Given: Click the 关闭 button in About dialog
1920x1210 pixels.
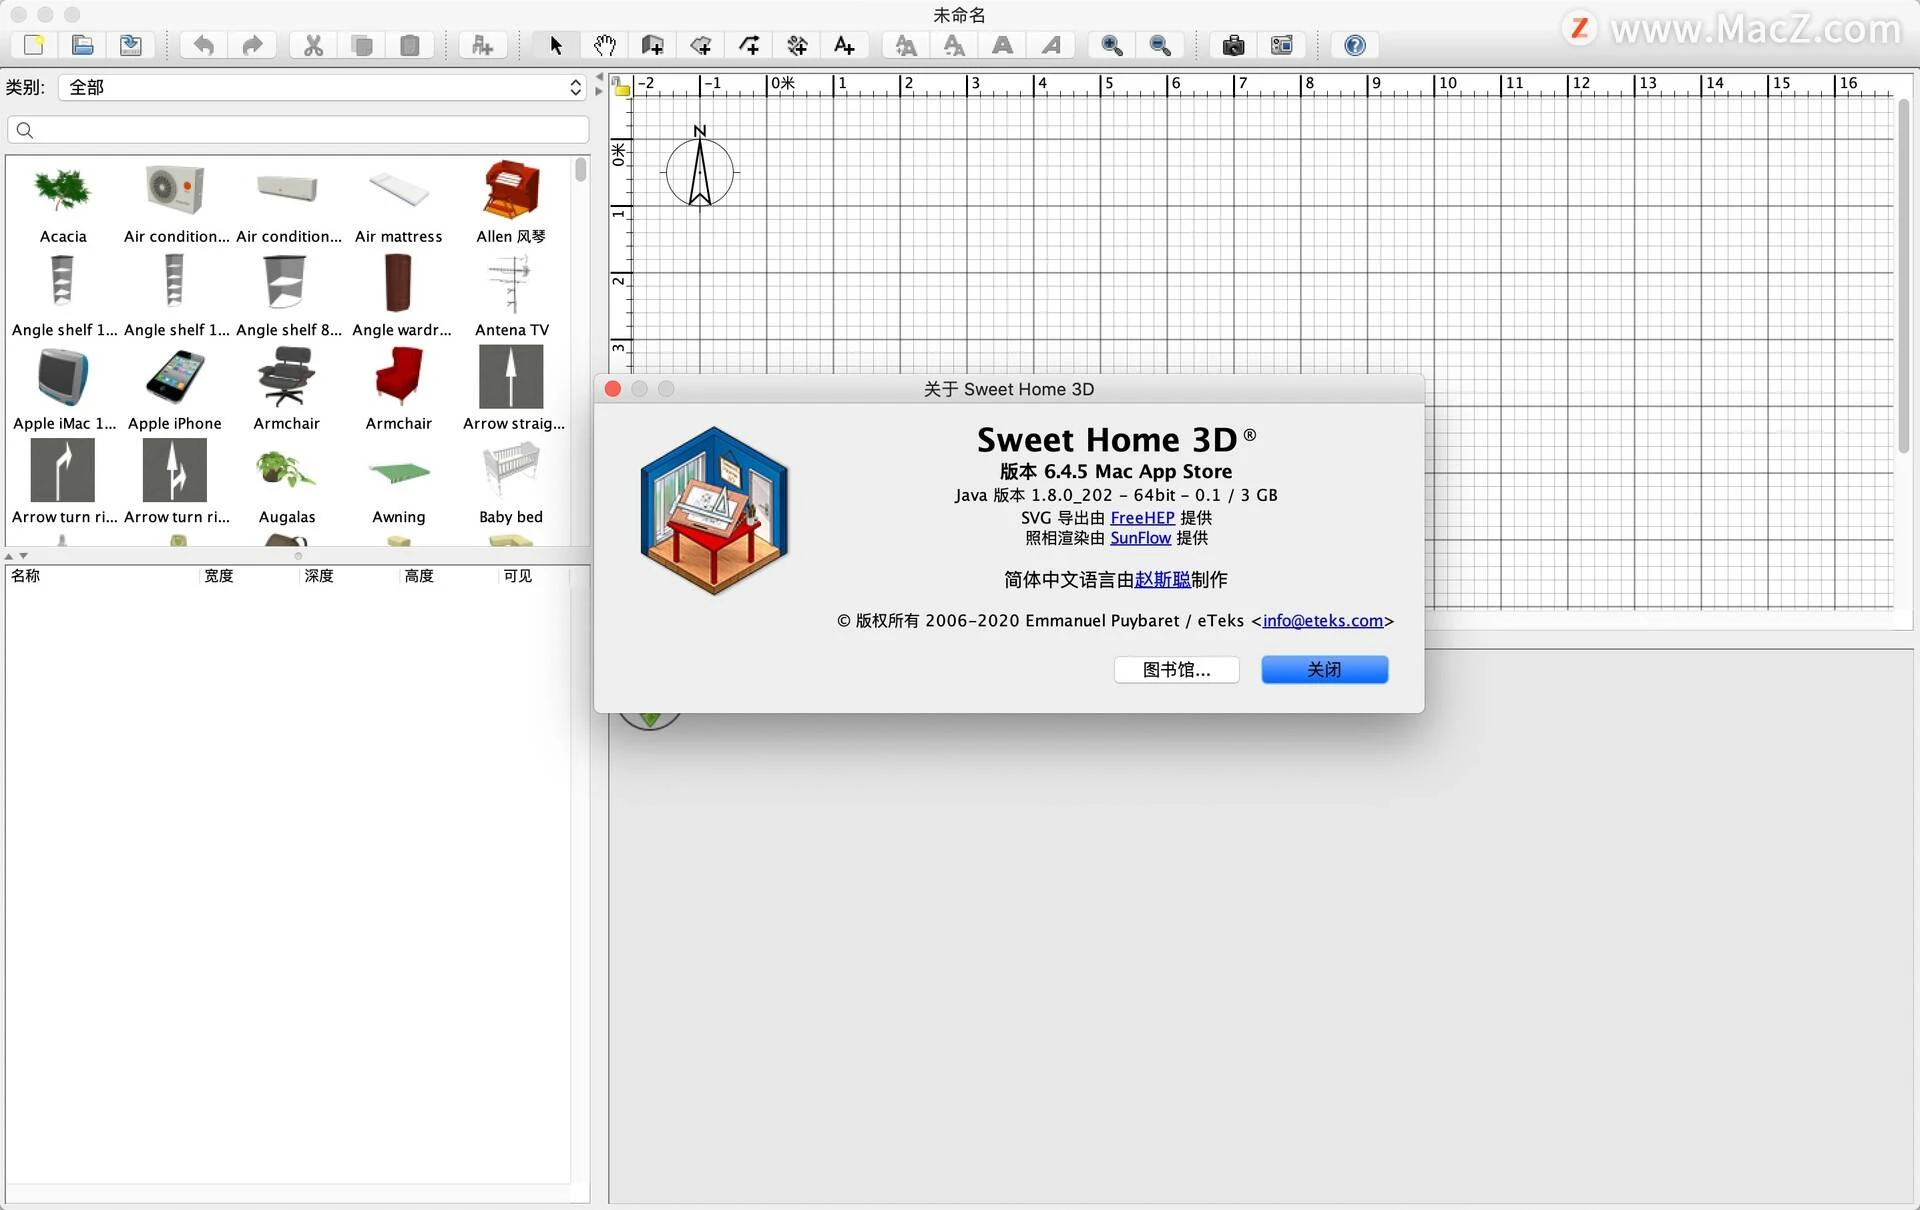Looking at the screenshot, I should click(1324, 670).
